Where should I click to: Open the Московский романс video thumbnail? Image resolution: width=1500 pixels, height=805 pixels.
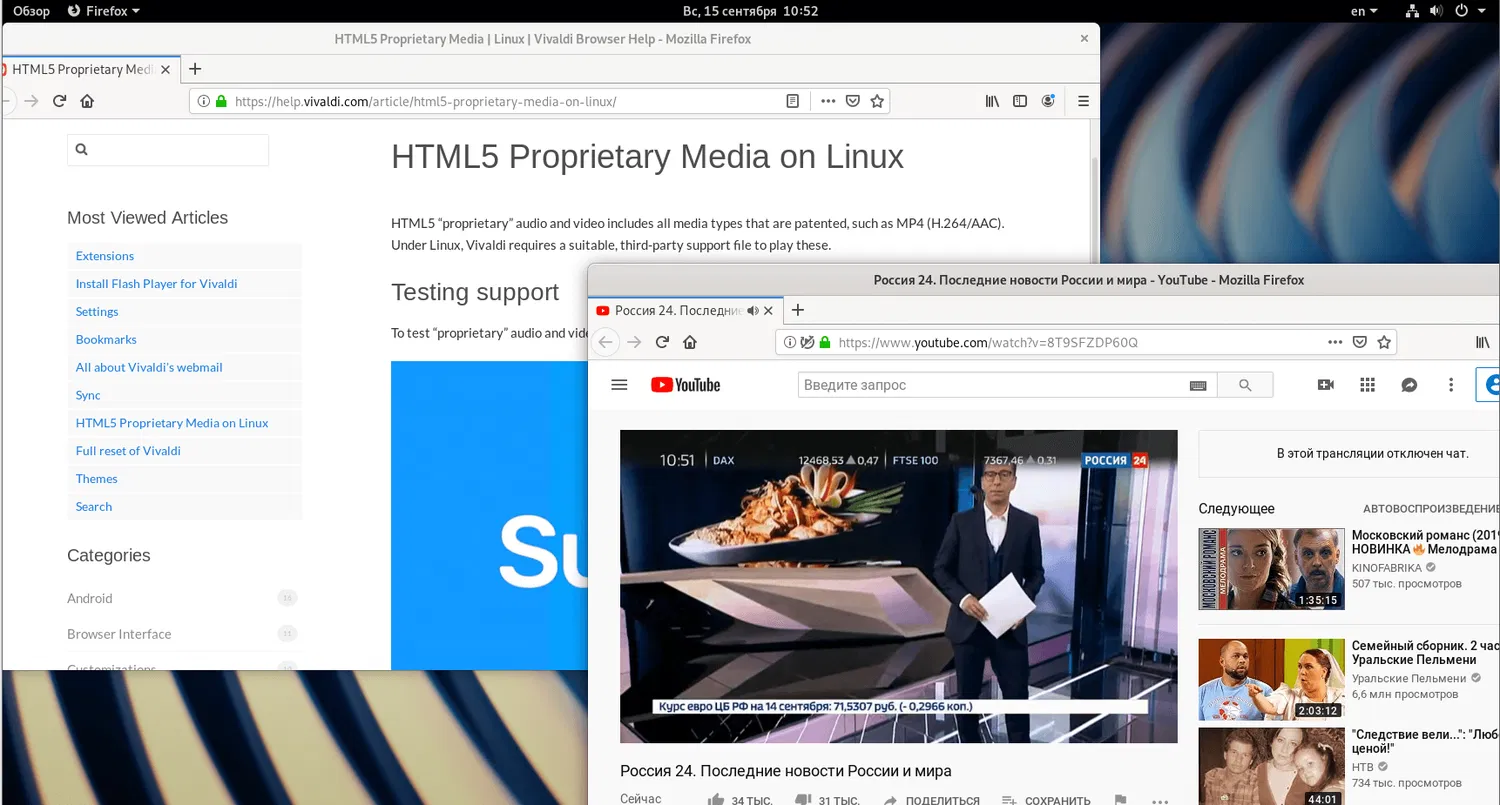click(1271, 569)
